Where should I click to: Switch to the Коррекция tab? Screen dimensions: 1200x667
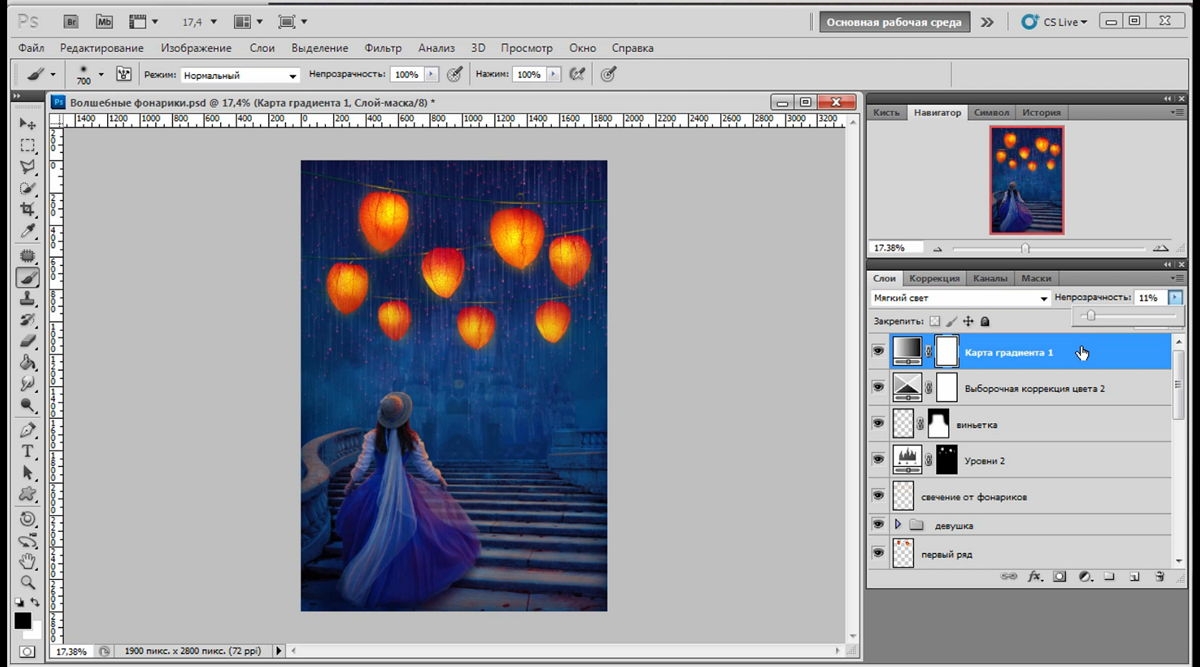(x=934, y=278)
